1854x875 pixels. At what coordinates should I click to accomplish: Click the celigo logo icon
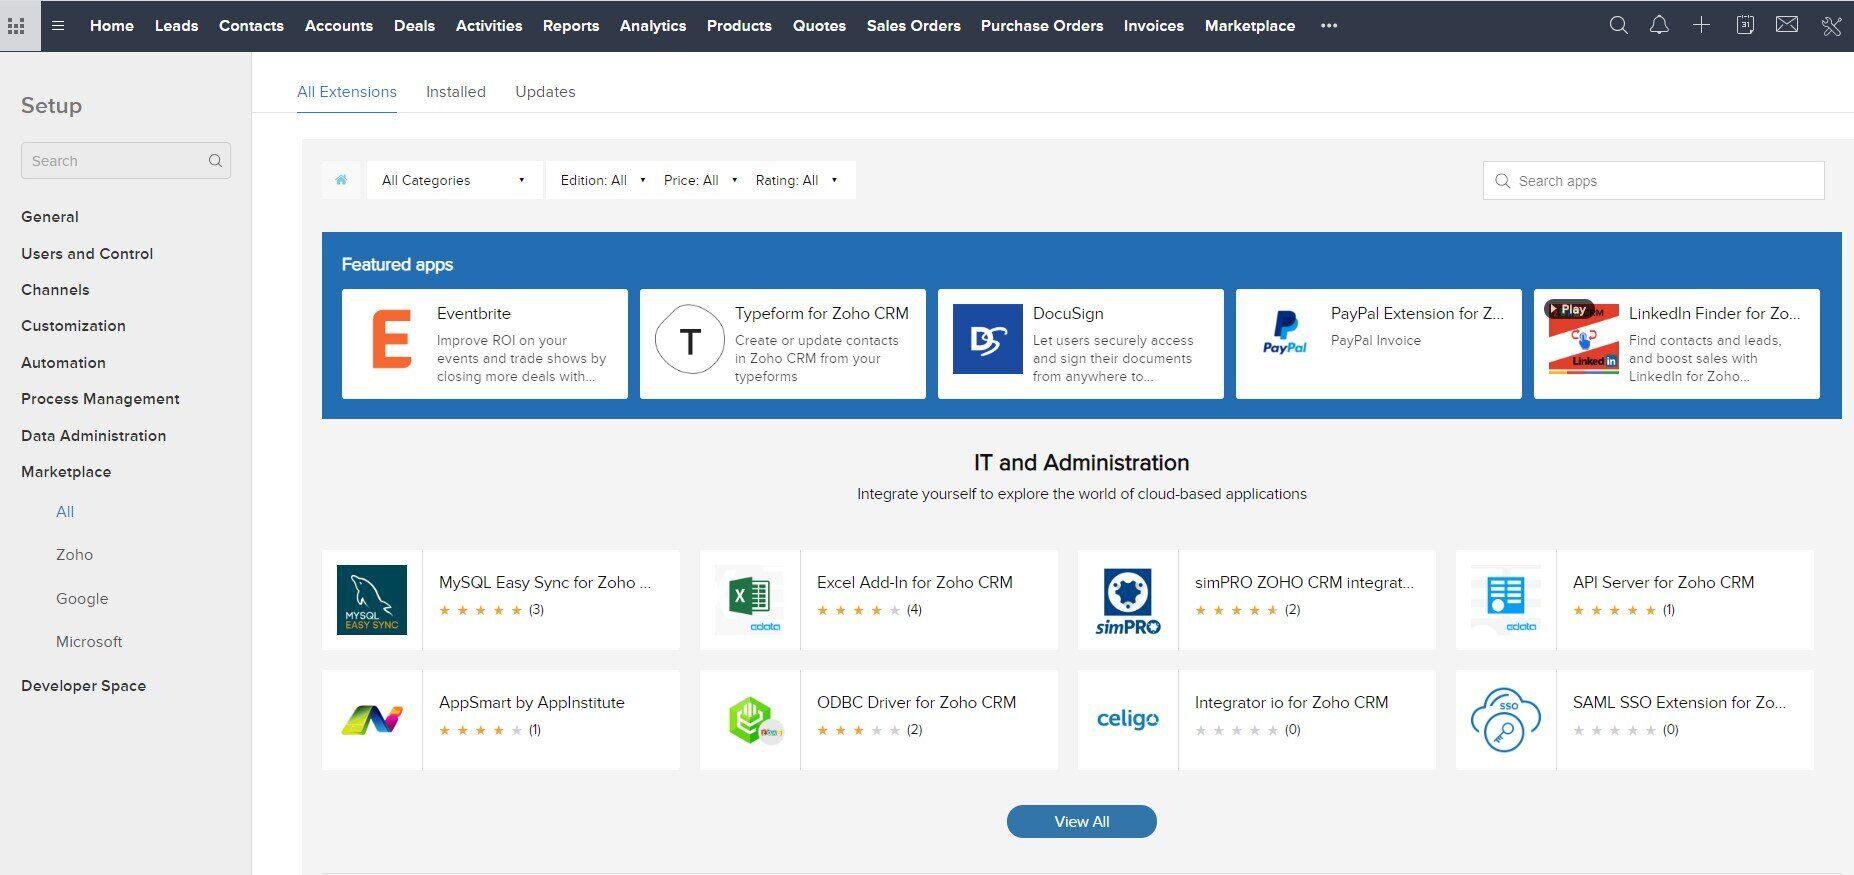click(1128, 719)
